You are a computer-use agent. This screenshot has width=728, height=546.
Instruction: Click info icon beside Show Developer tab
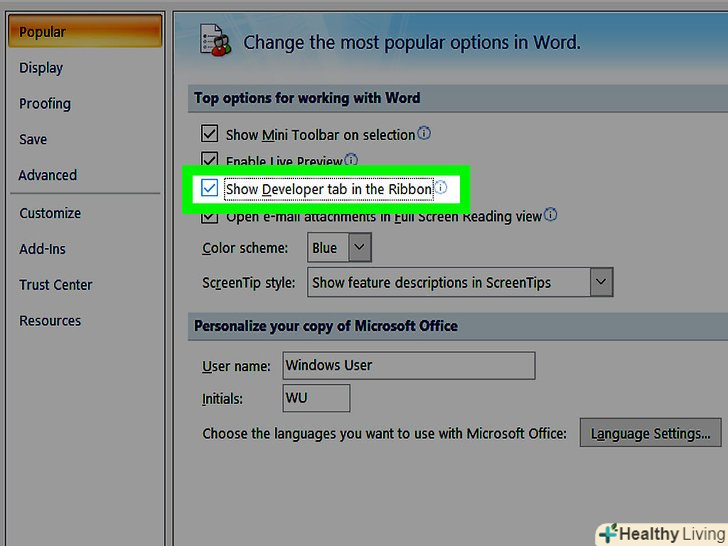point(441,188)
